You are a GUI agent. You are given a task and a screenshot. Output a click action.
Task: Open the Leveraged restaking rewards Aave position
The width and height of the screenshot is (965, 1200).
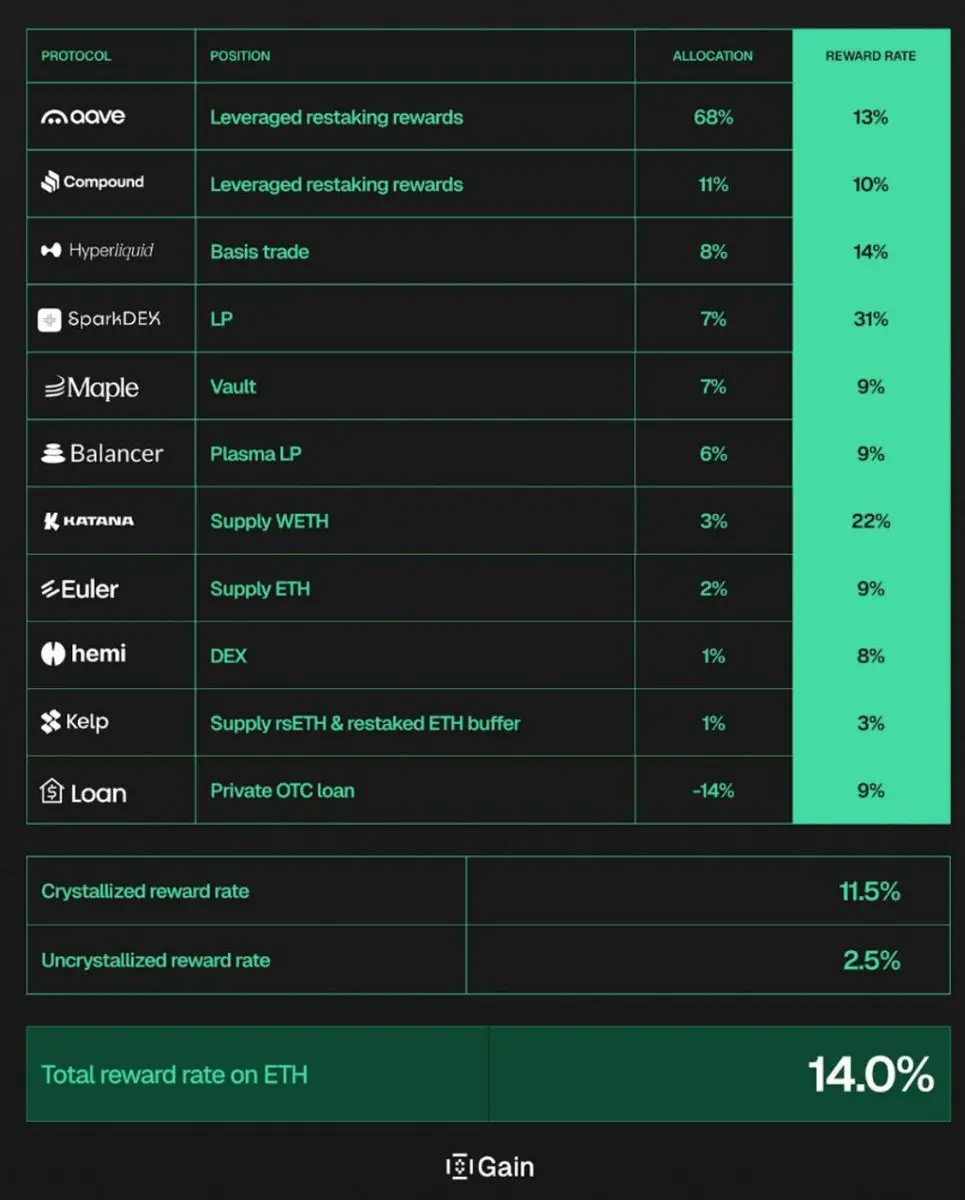click(336, 117)
